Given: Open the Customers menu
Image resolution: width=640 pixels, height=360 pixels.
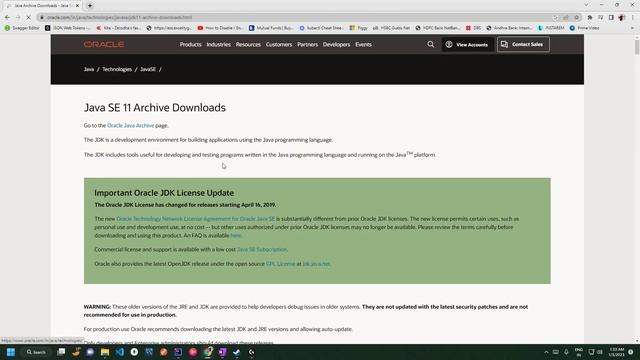Looking at the screenshot, I should click(x=279, y=44).
